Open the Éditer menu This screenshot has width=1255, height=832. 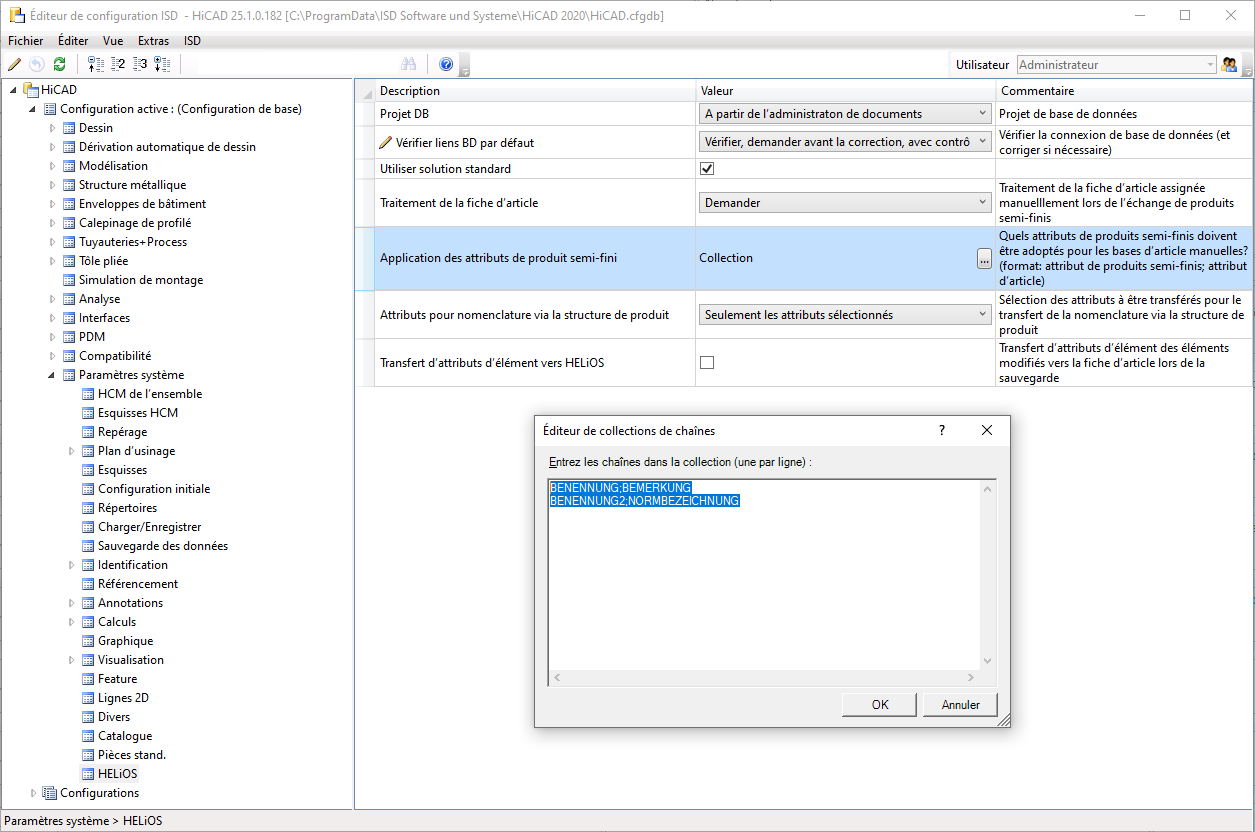[x=73, y=41]
